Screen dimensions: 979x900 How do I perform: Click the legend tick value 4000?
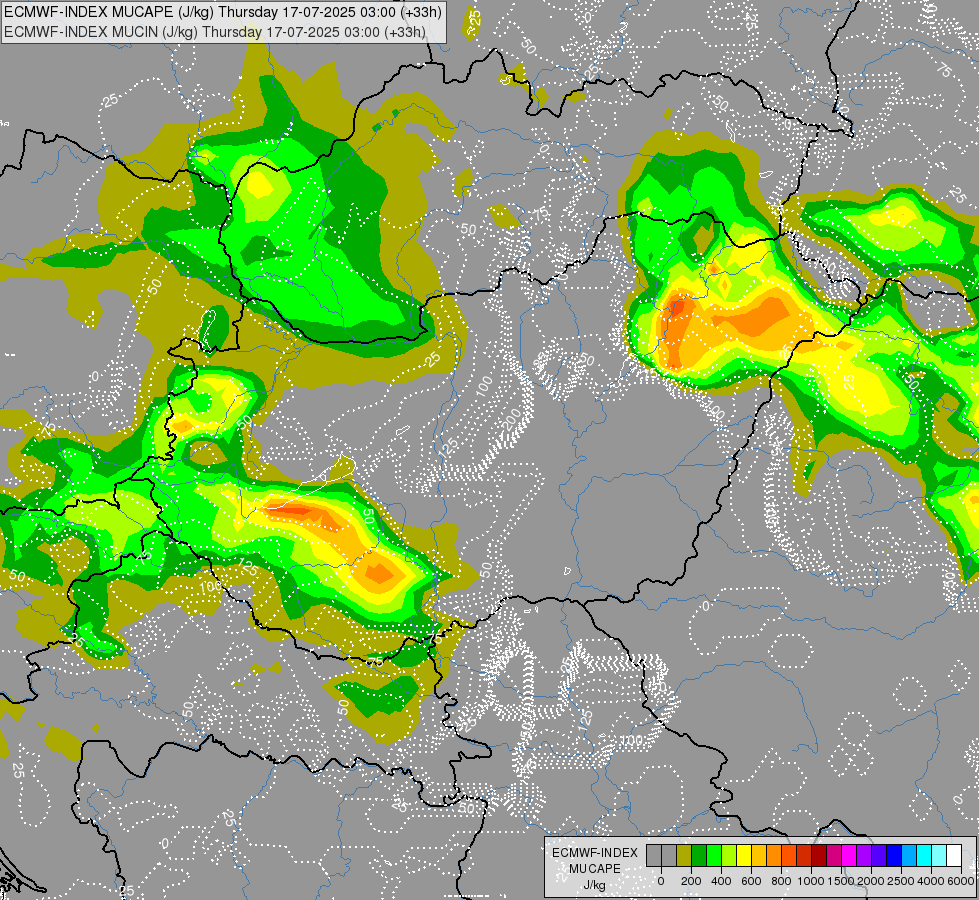point(931,881)
